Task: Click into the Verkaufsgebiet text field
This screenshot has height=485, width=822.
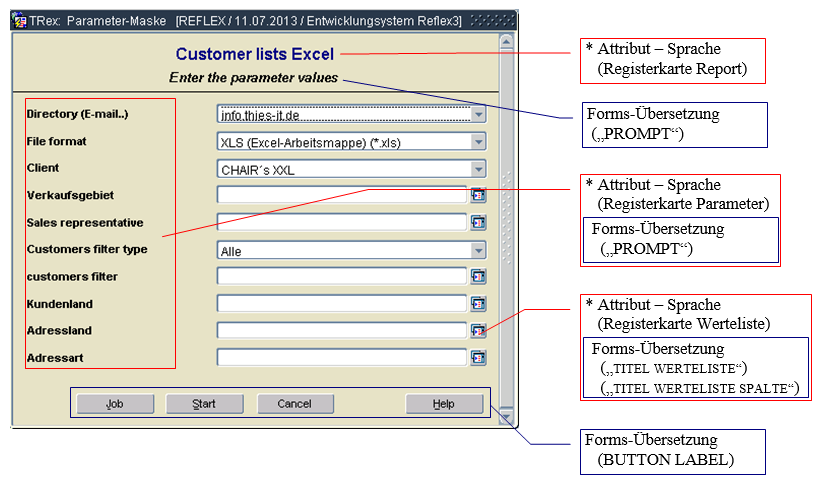Action: tap(341, 195)
